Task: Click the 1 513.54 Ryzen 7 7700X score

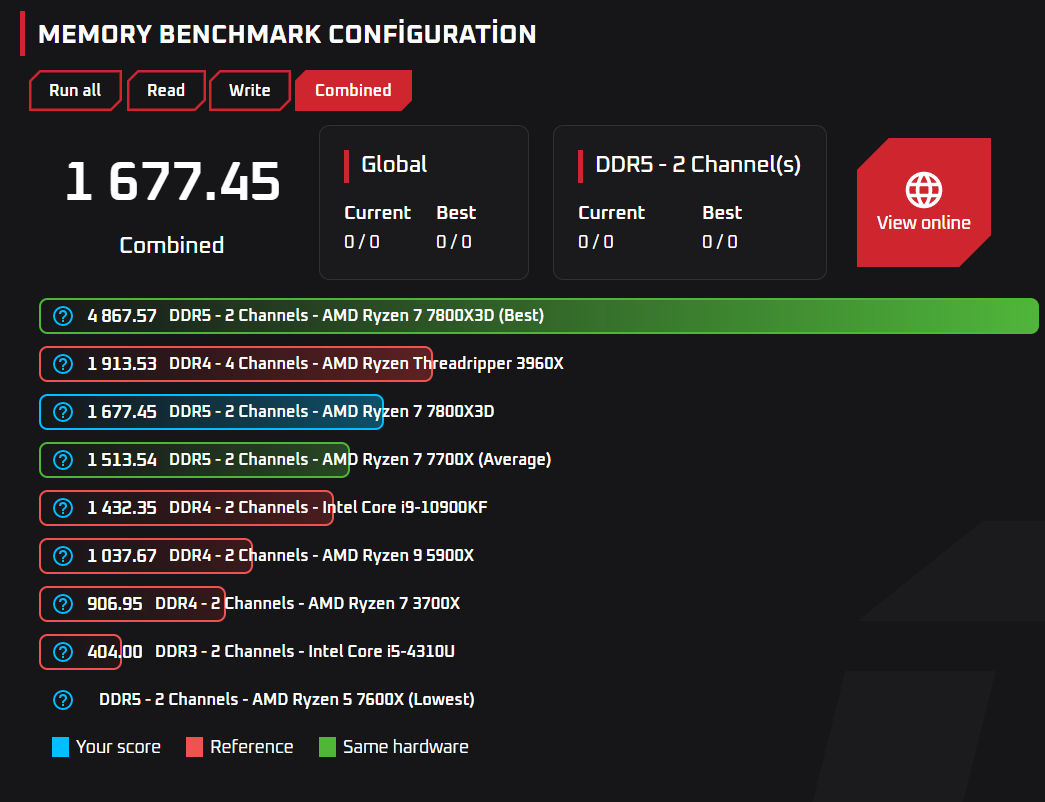Action: pyautogui.click(x=122, y=460)
